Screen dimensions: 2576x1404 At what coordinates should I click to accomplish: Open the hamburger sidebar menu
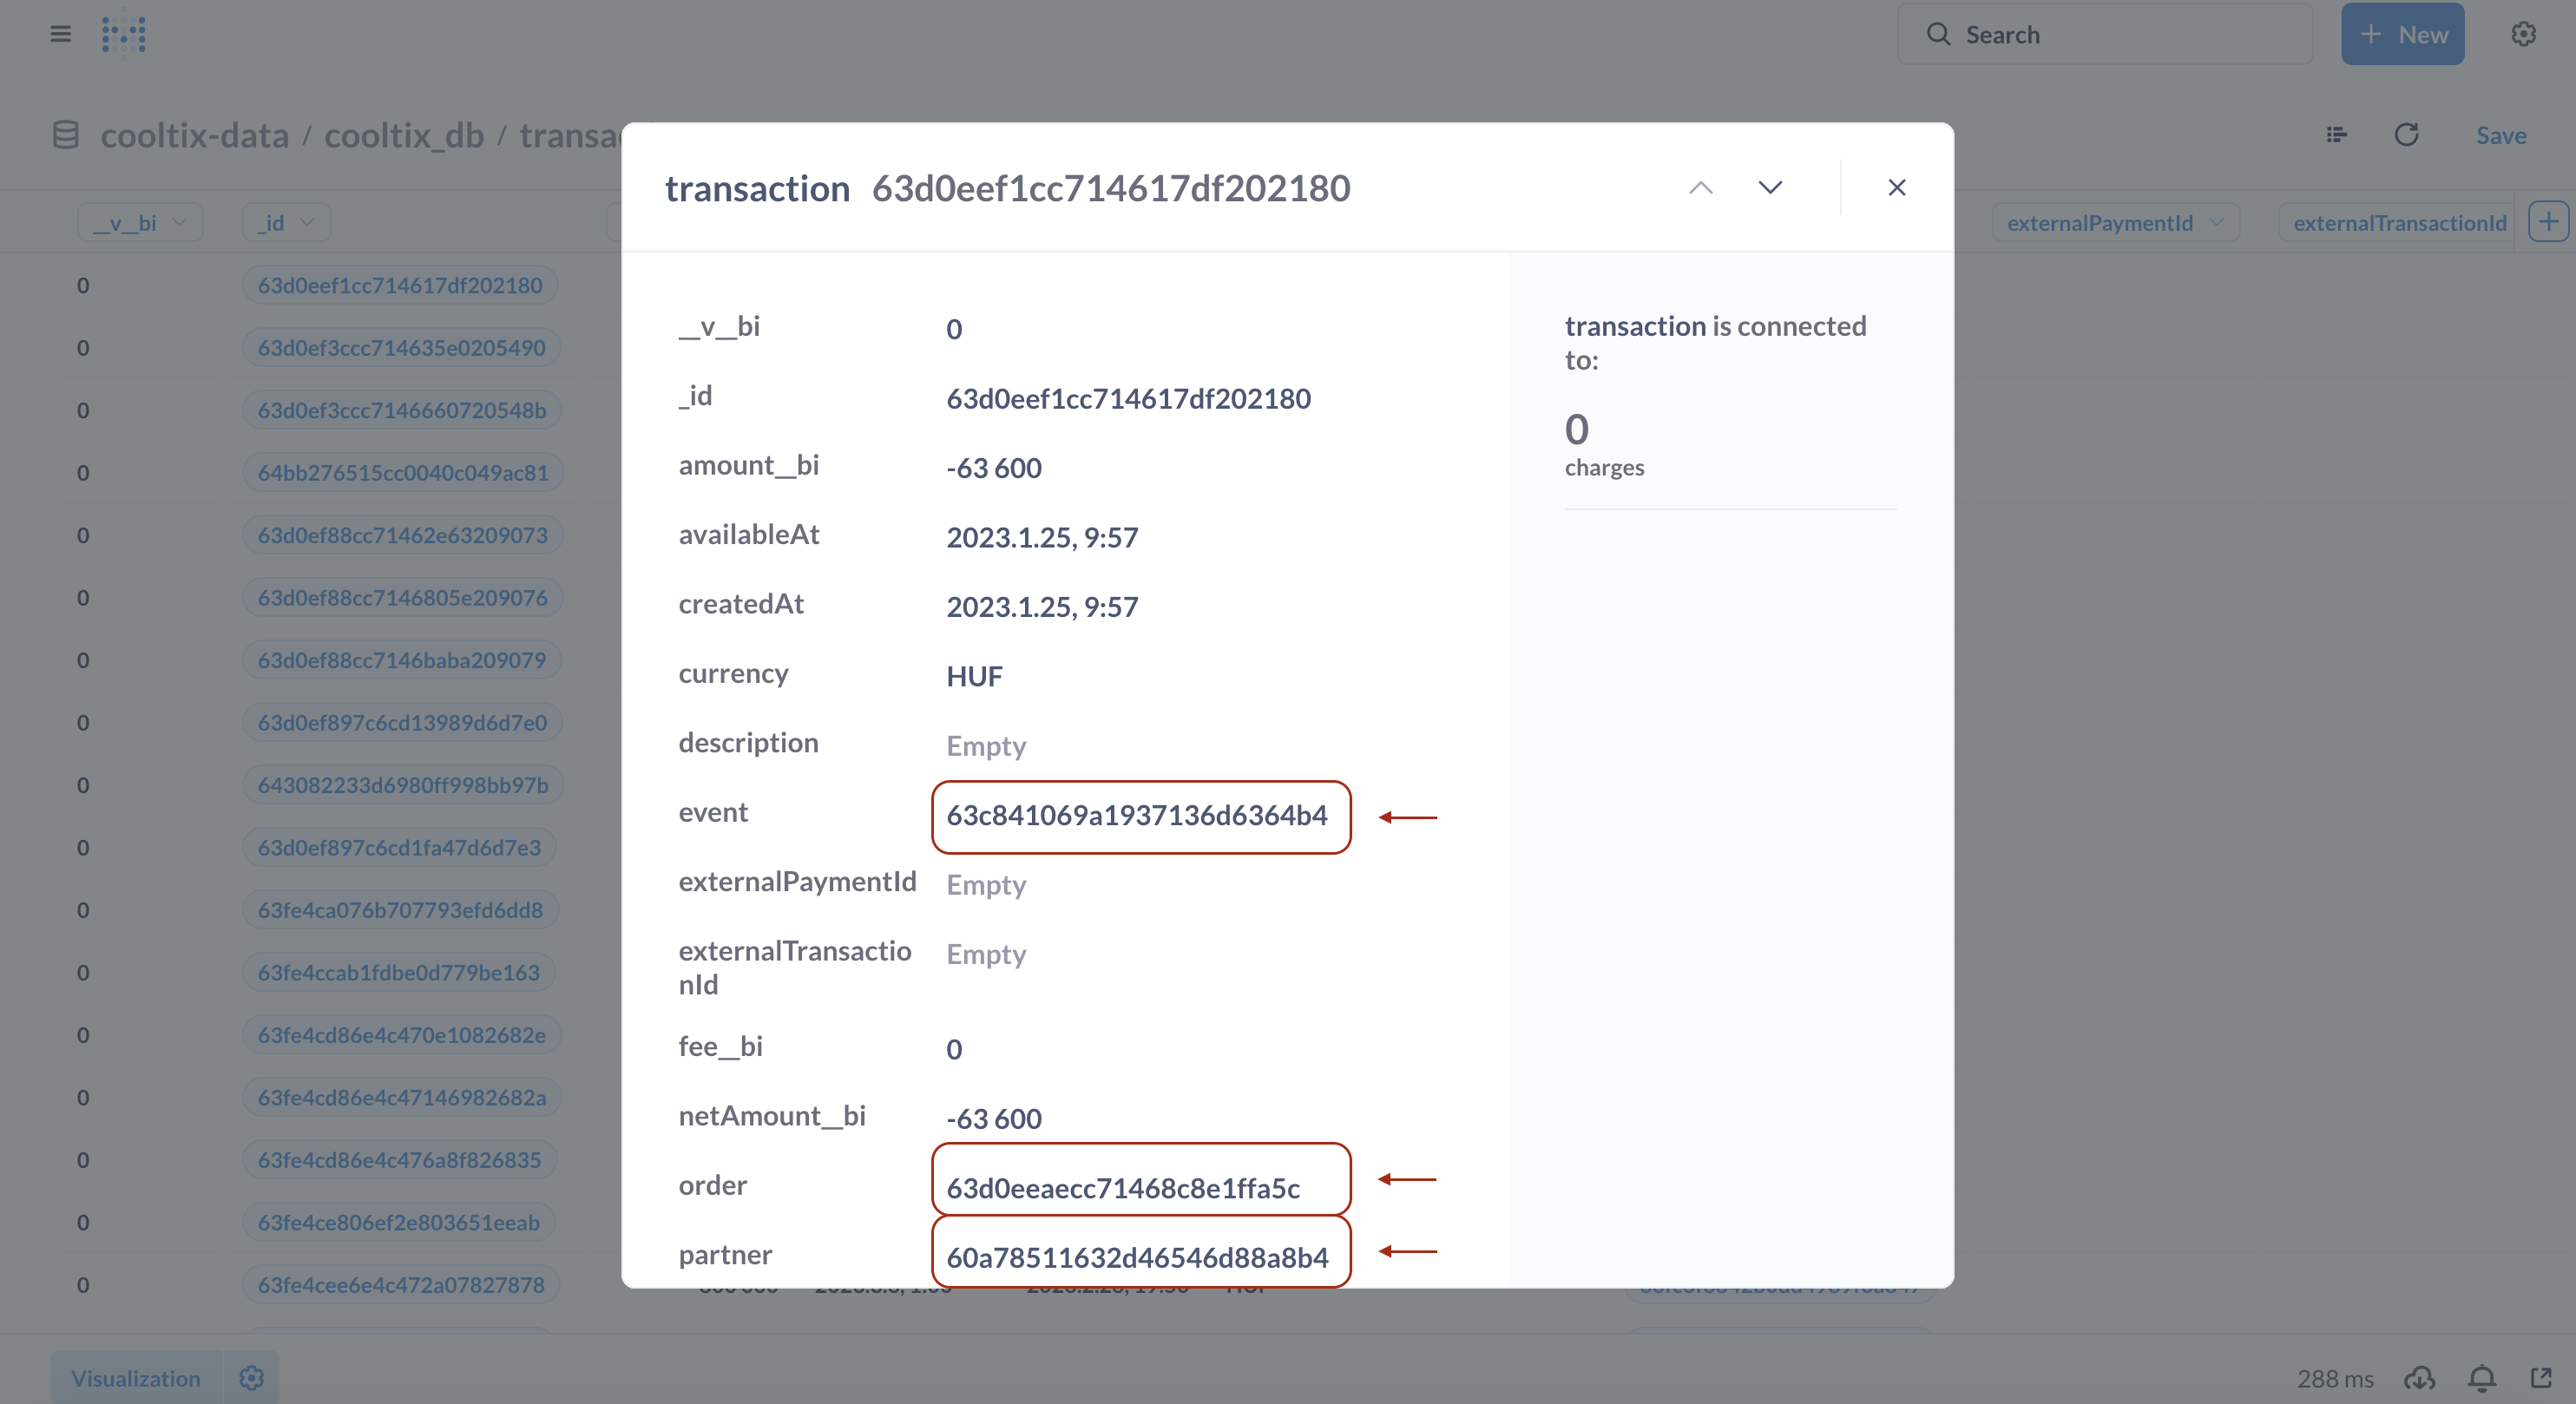[60, 34]
